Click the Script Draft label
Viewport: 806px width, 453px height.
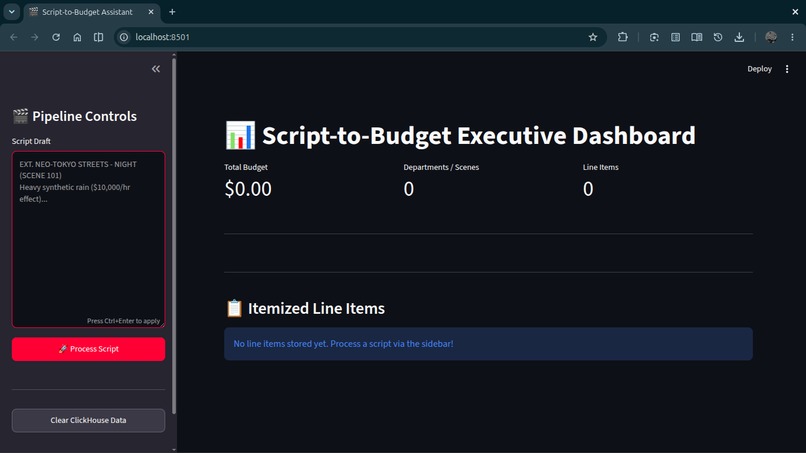pos(31,141)
